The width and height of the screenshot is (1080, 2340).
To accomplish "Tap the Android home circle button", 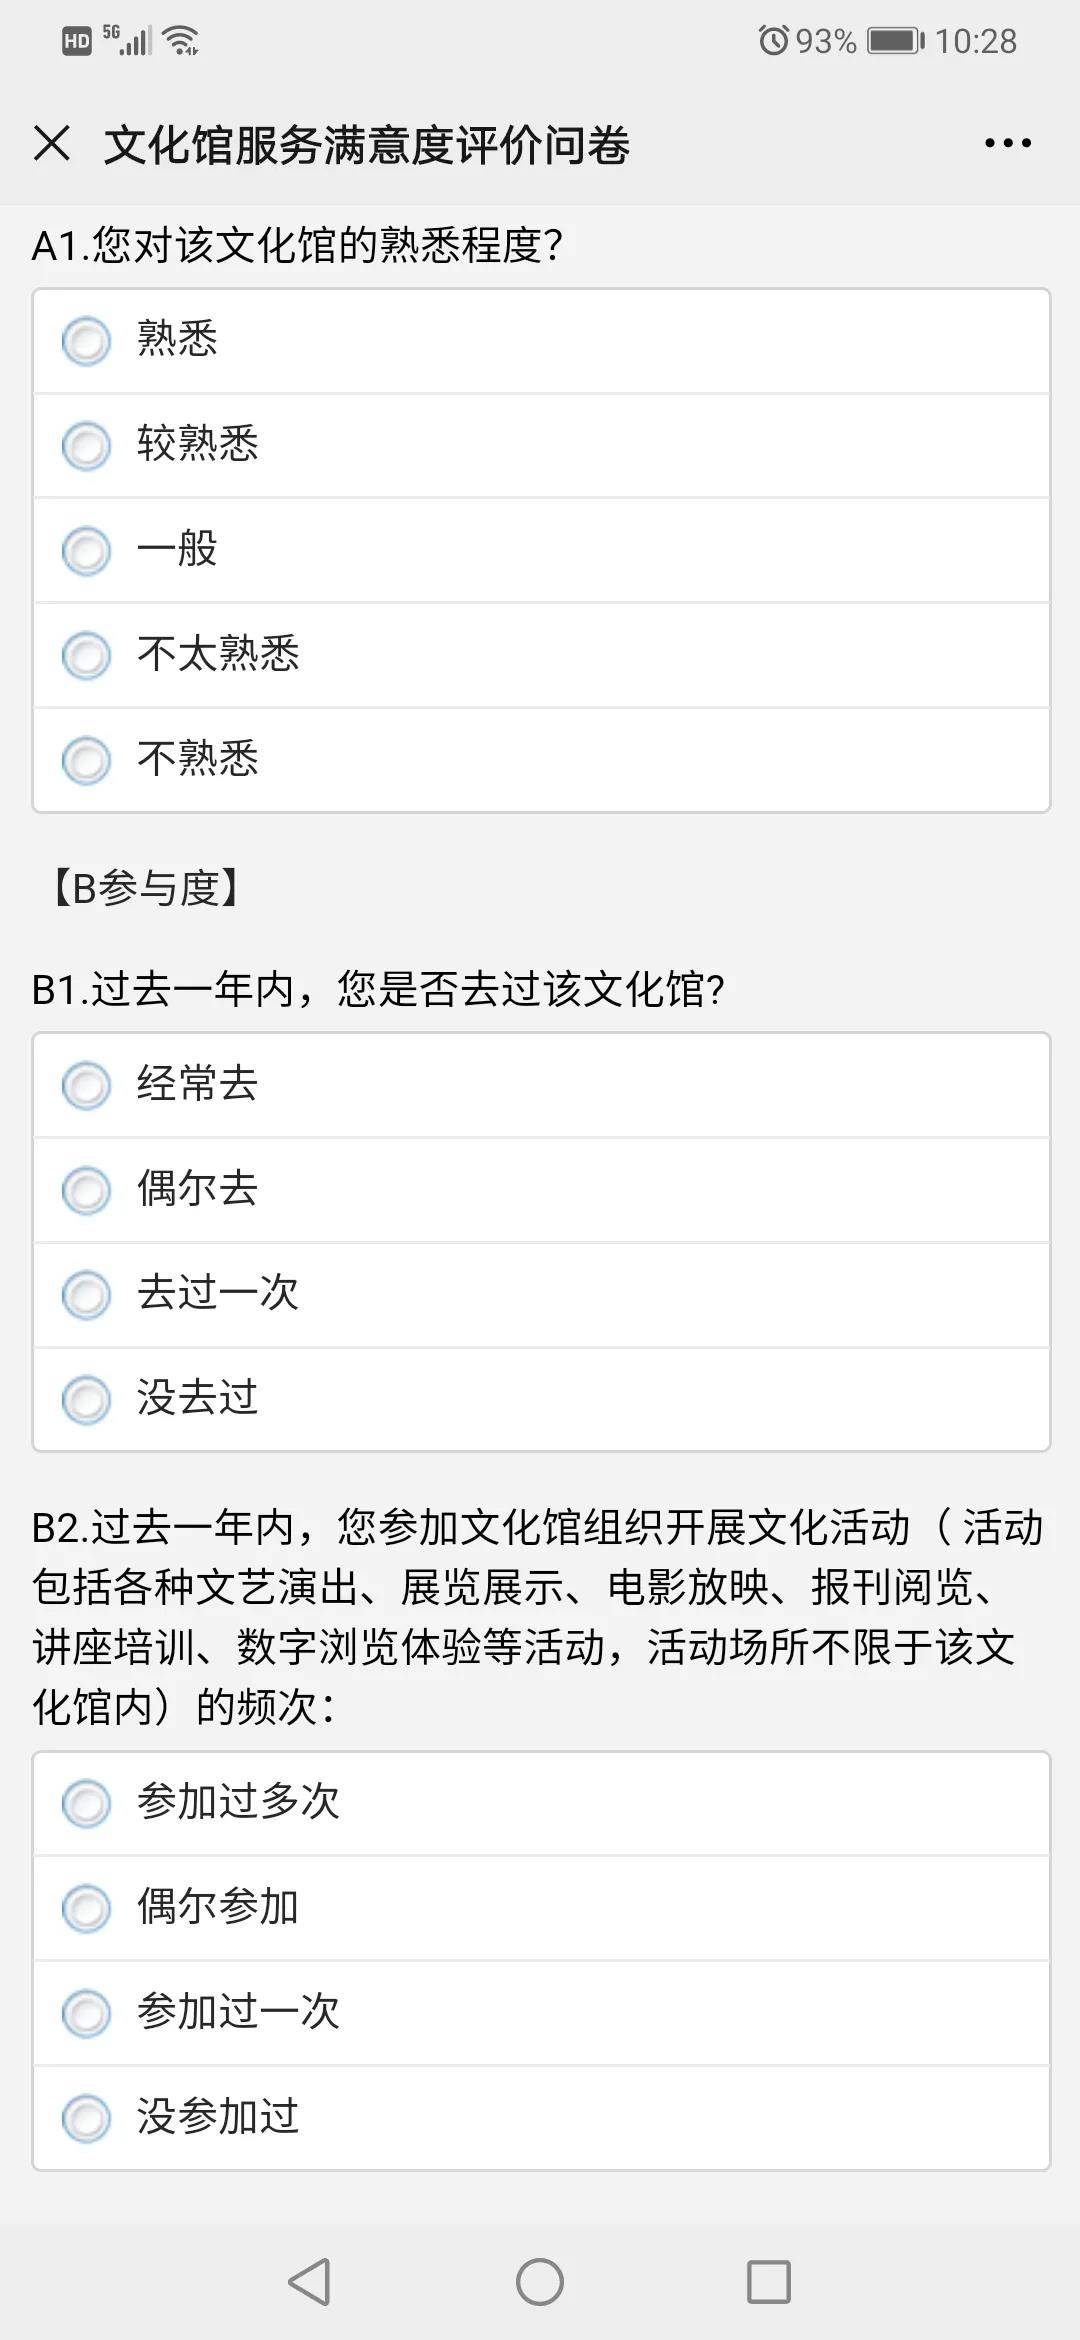I will (x=540, y=2281).
